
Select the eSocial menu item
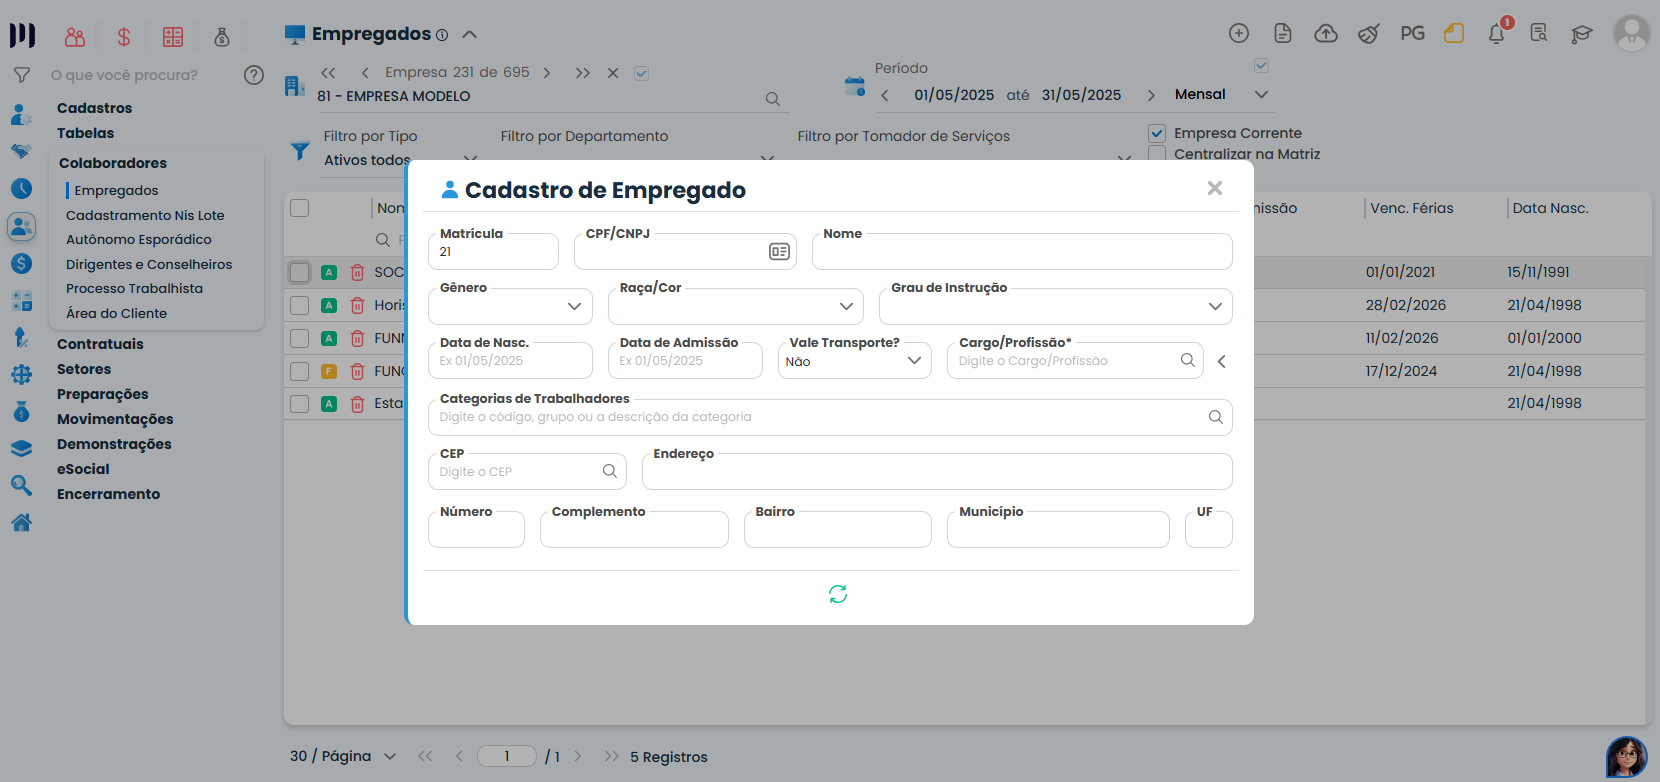(83, 469)
